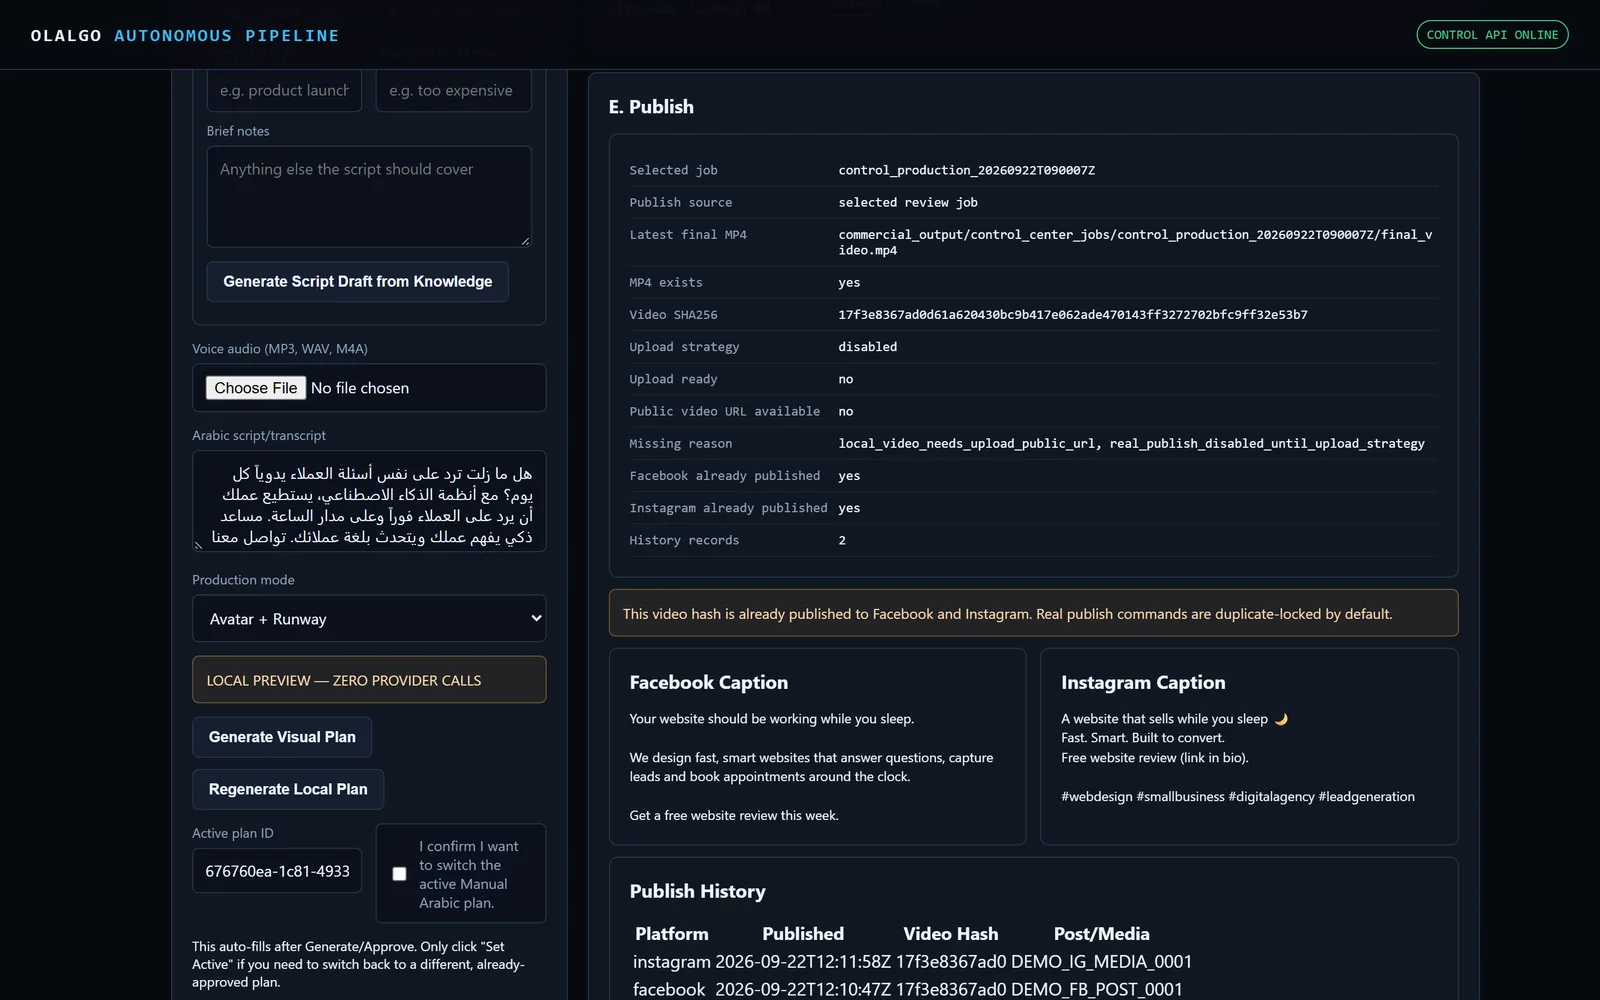The height and width of the screenshot is (1000, 1600).
Task: Click the Generate Visual Plan button
Action: [282, 737]
